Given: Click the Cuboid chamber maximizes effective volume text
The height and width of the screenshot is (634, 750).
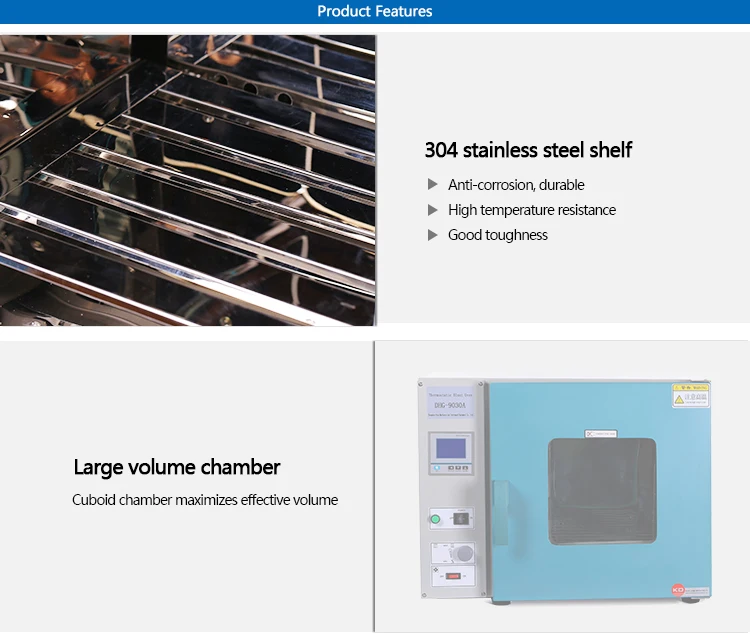Looking at the screenshot, I should [205, 499].
